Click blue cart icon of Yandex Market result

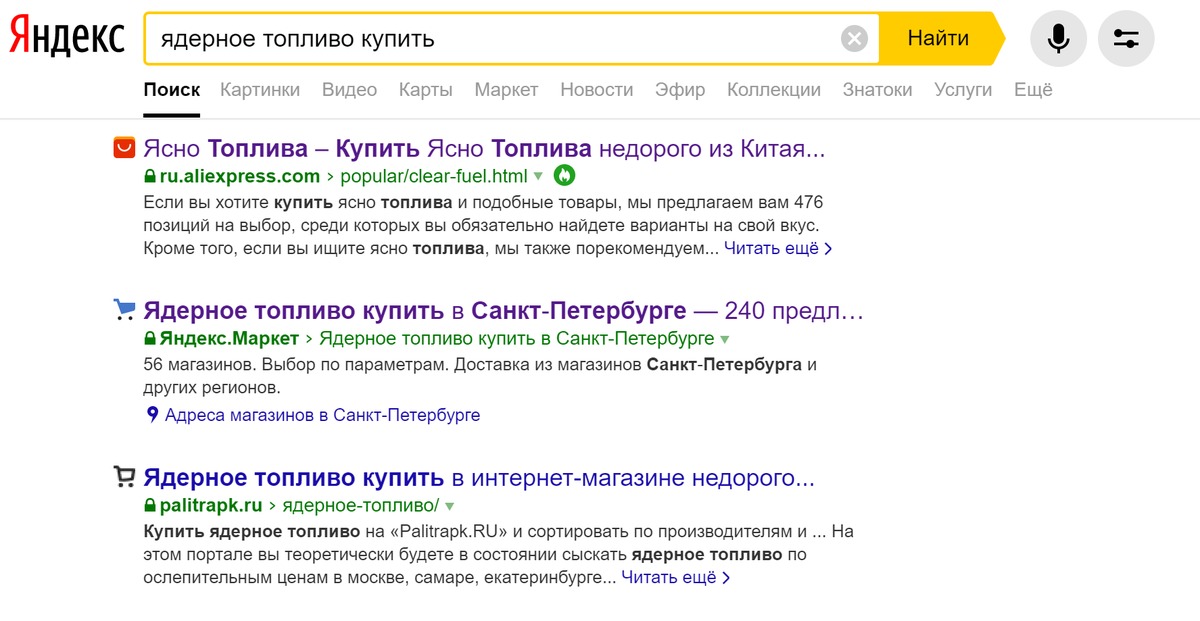(x=124, y=310)
